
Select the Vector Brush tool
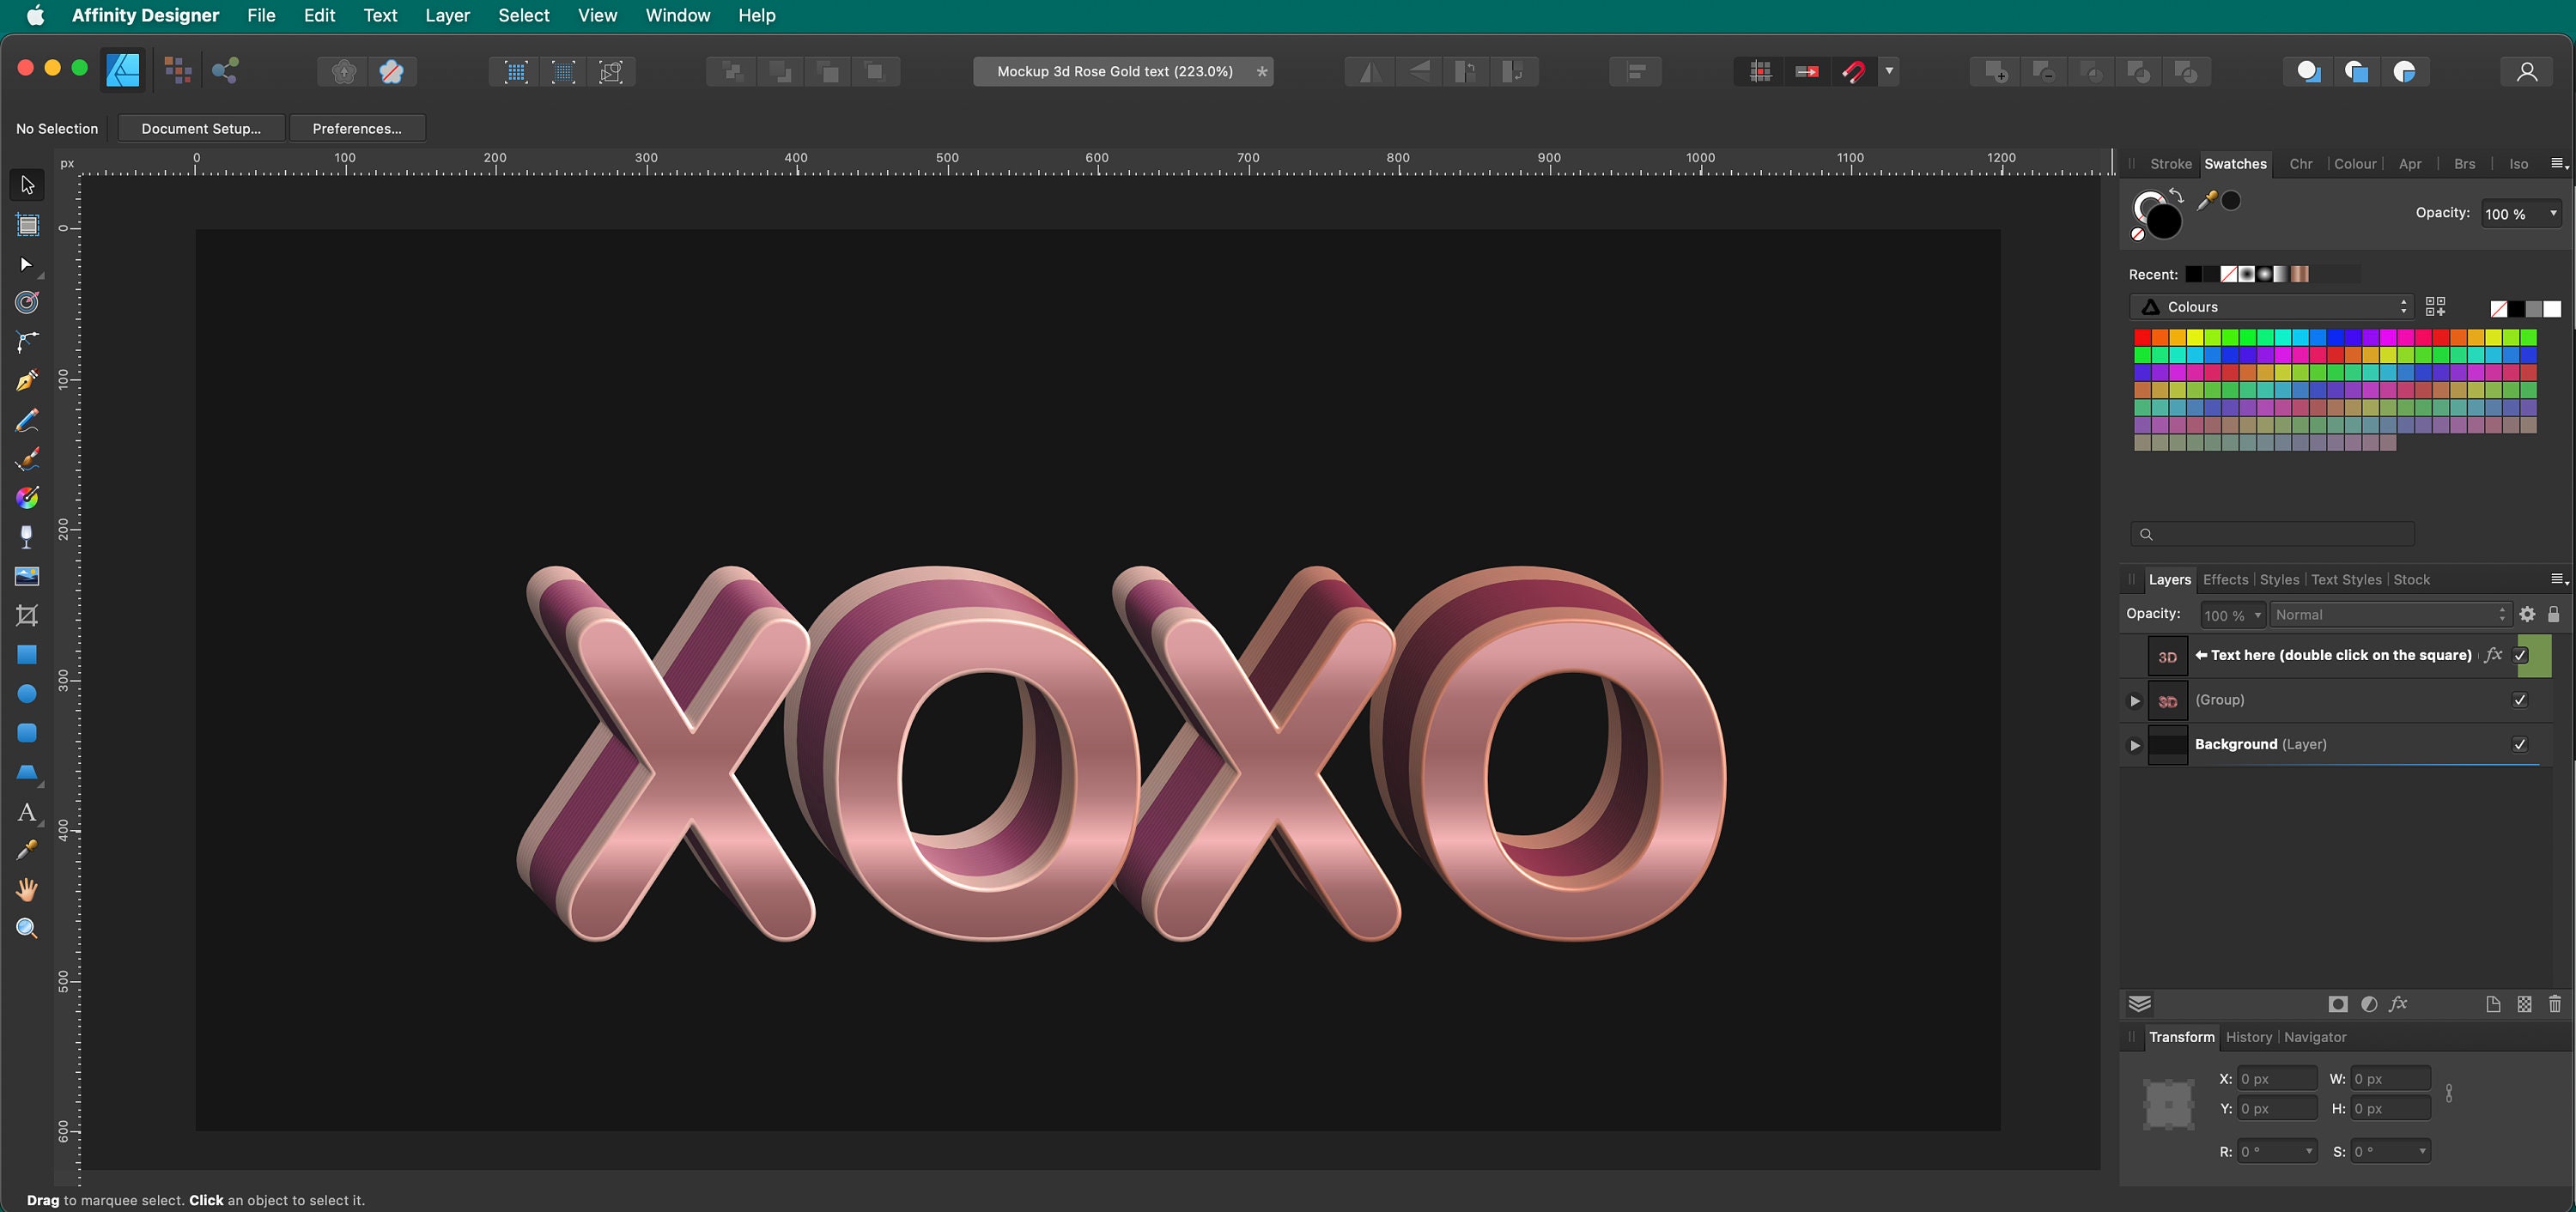(x=26, y=458)
